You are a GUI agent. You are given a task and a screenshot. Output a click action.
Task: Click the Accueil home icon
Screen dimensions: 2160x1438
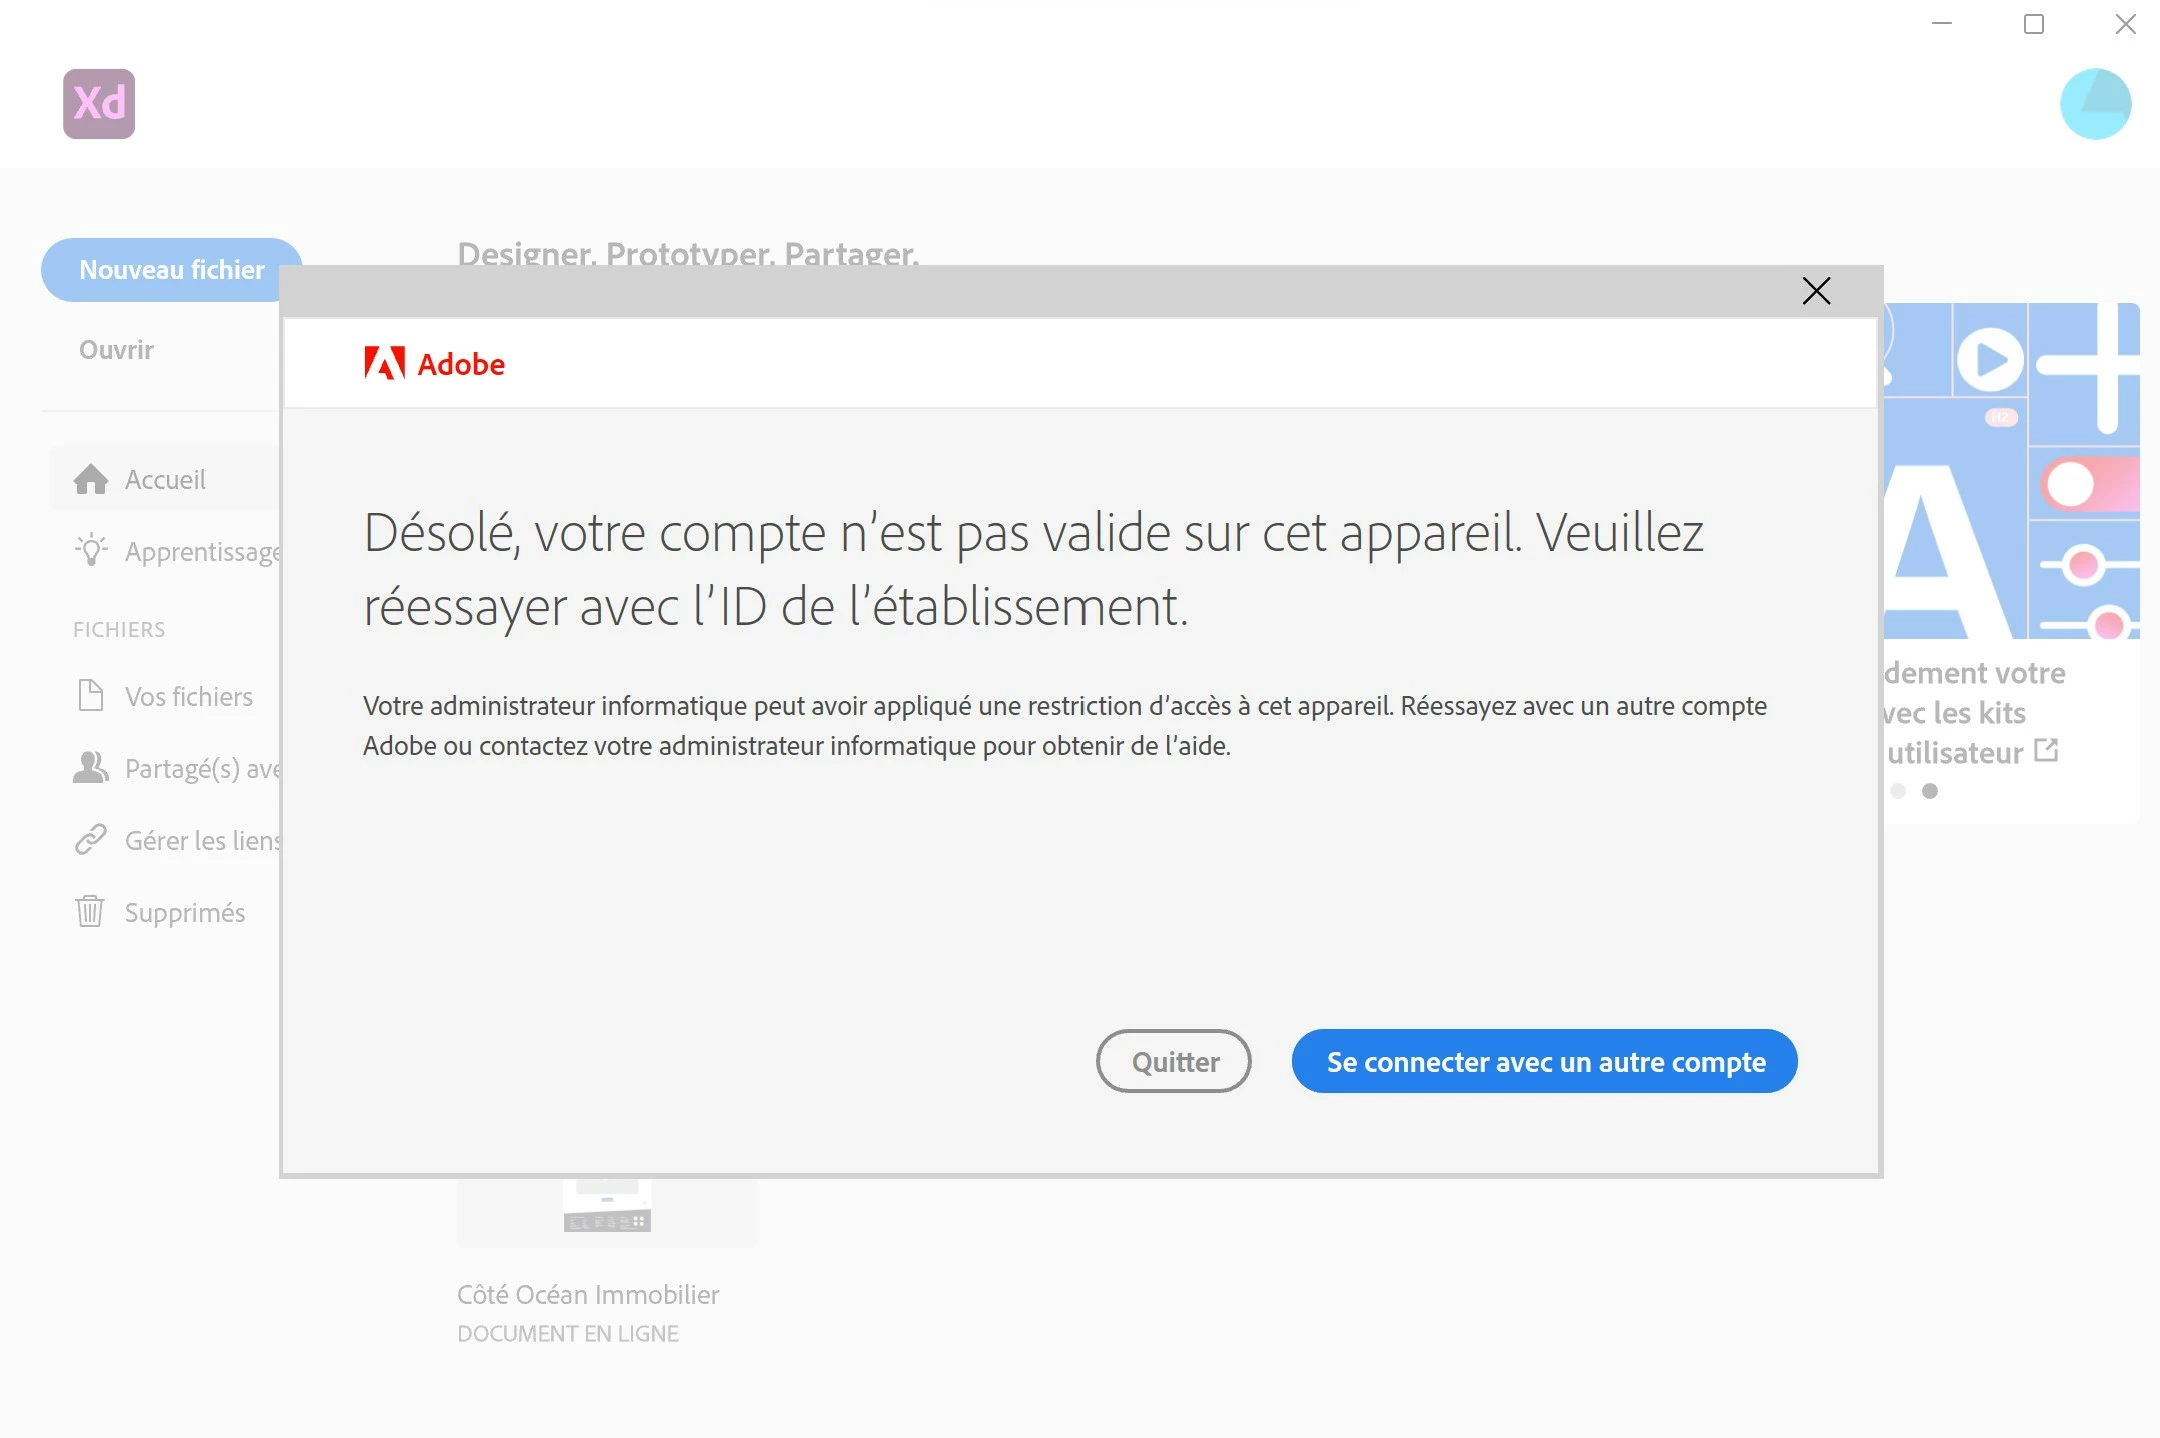91,480
